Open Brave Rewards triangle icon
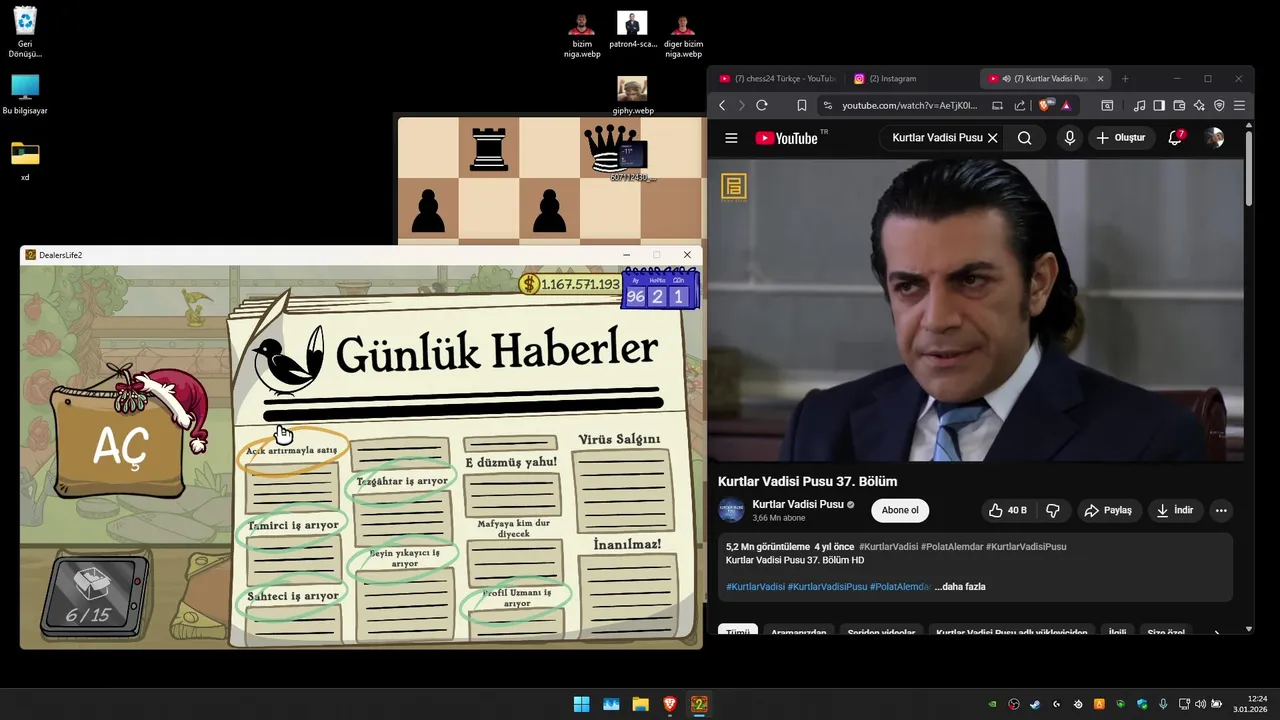The height and width of the screenshot is (720, 1280). [x=1066, y=106]
